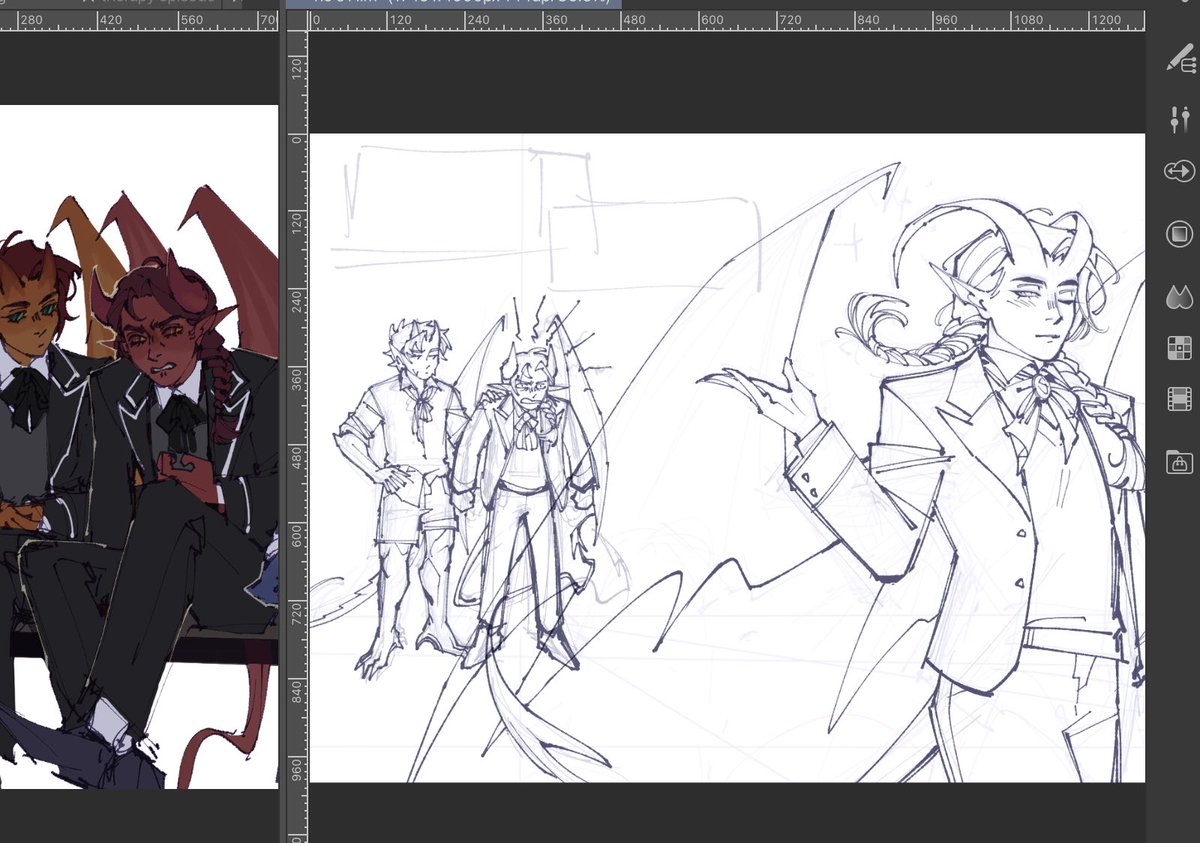
Task: Open the color wheel circle-with-square icon
Action: 1179,234
